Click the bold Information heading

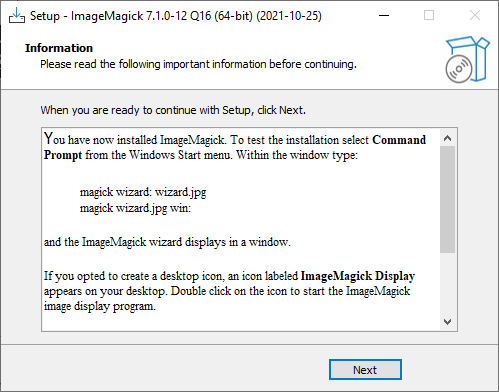(x=59, y=48)
